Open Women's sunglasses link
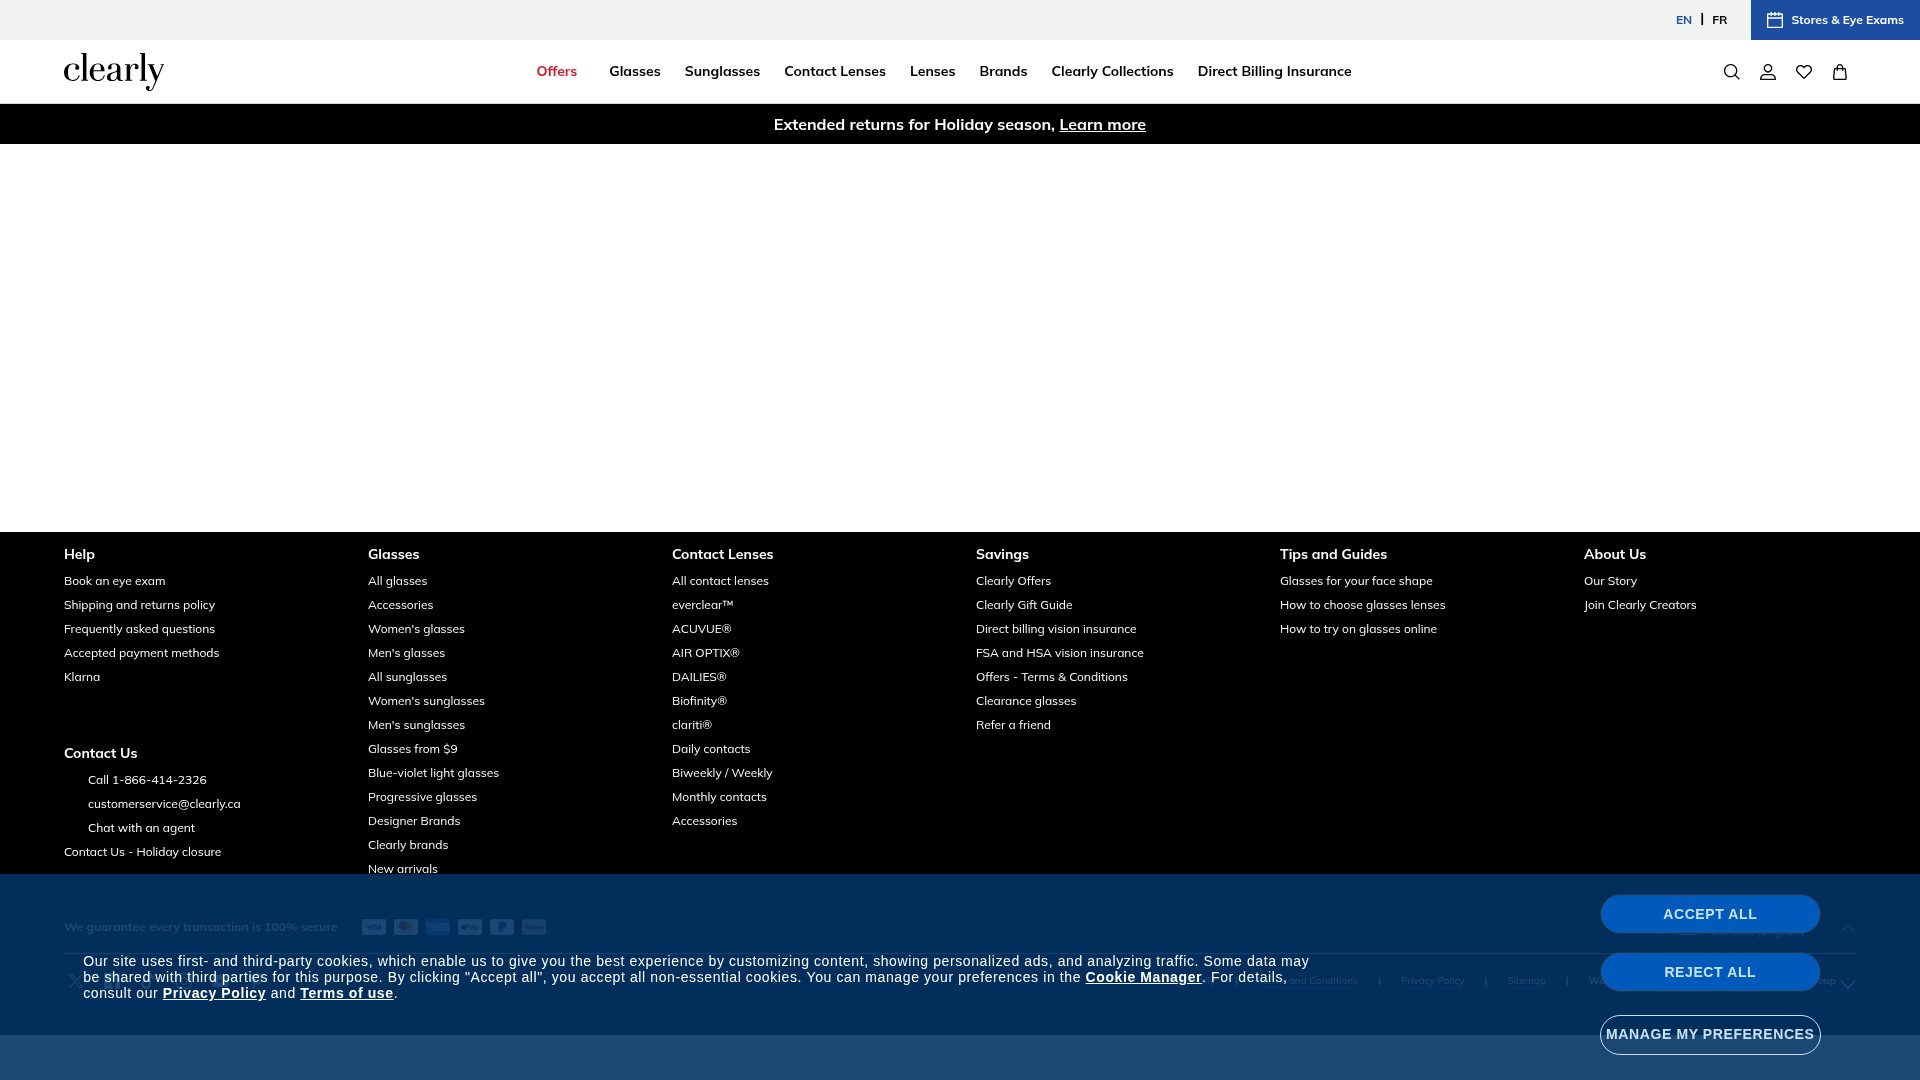 click(426, 701)
